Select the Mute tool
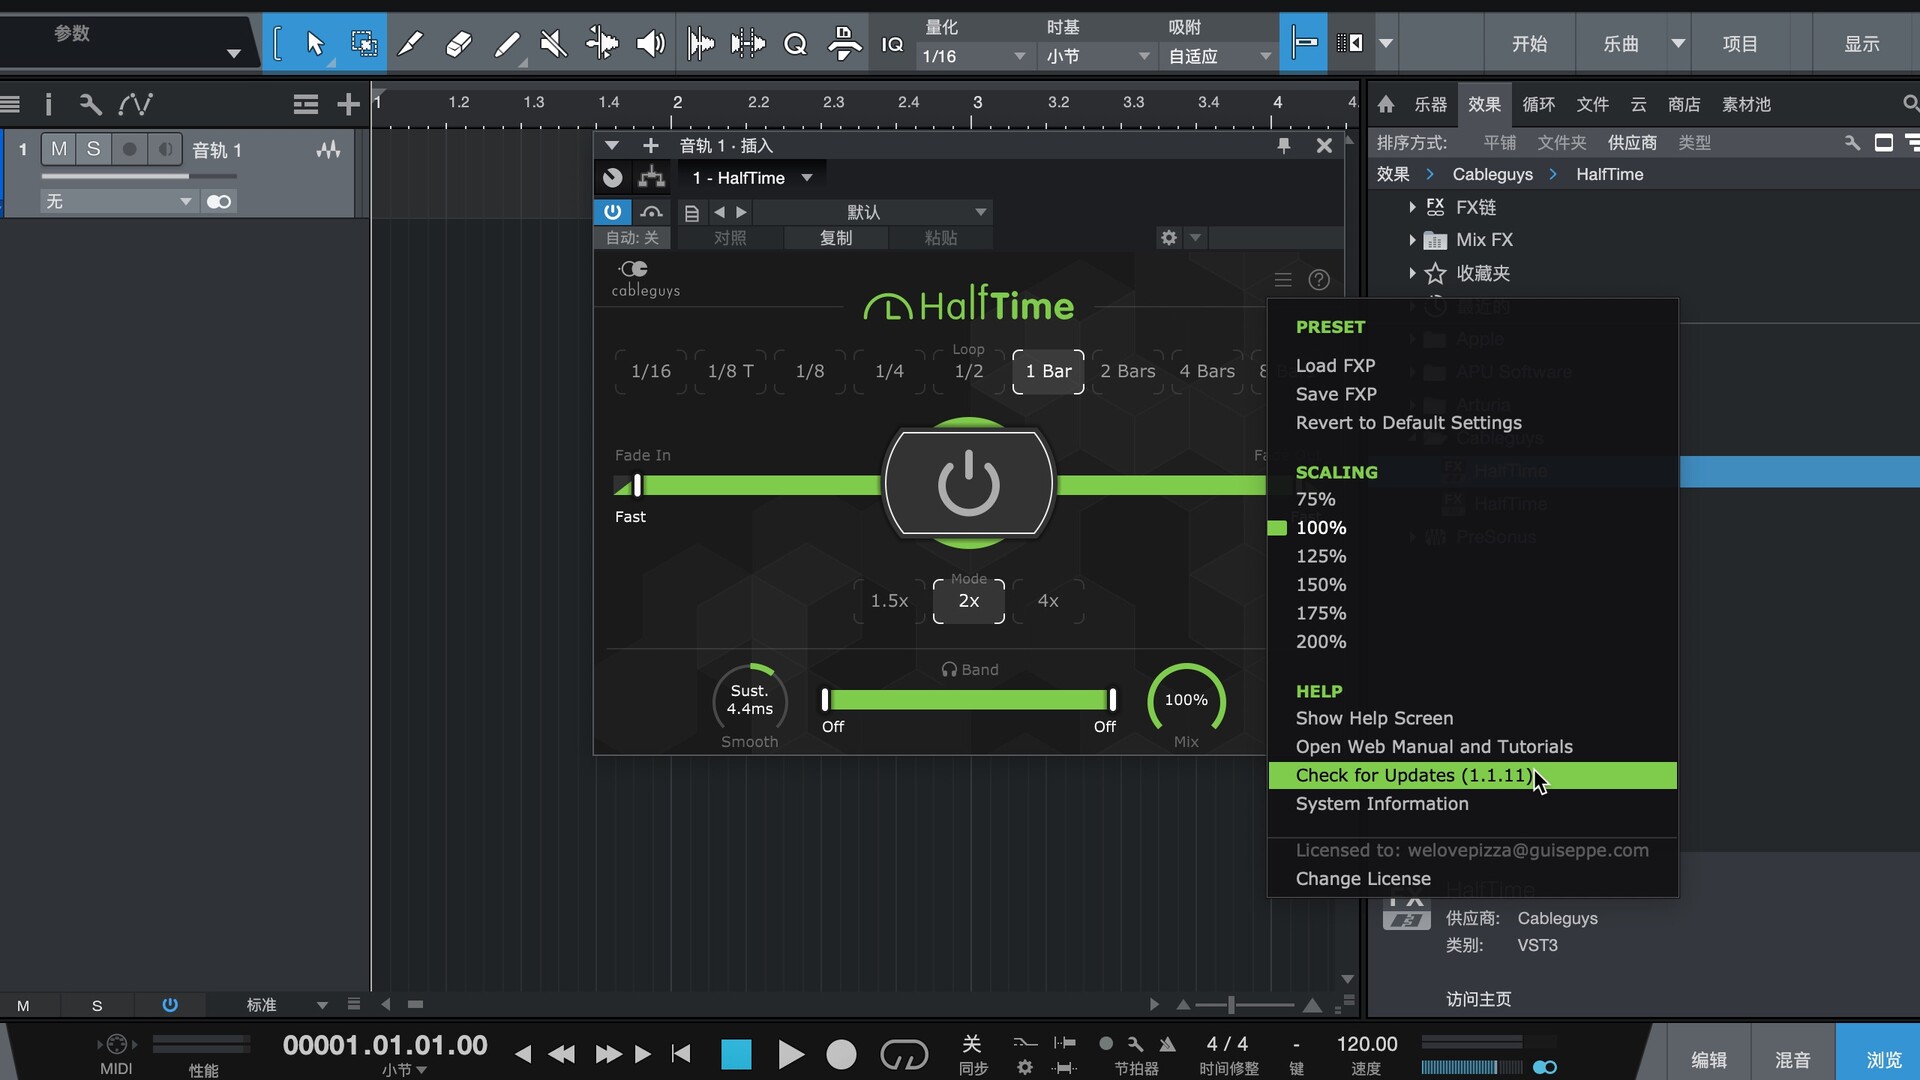The width and height of the screenshot is (1920, 1080). [553, 43]
